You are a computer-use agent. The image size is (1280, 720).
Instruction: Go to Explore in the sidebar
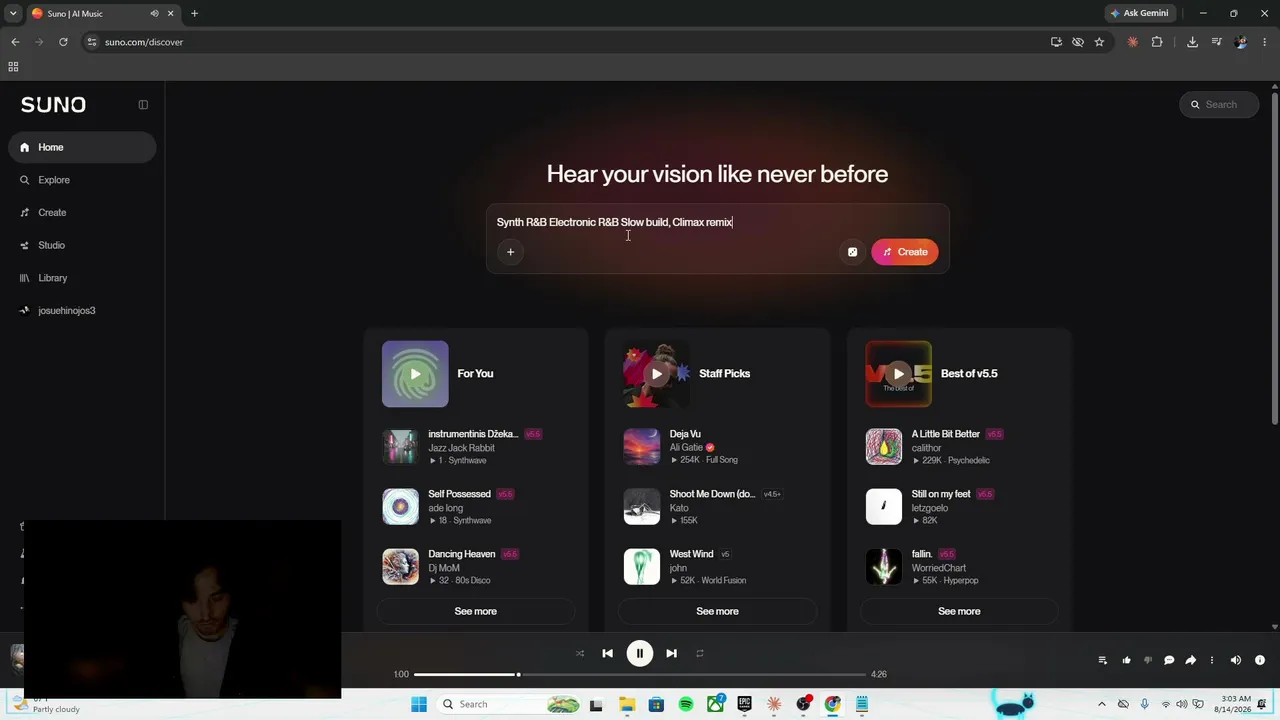(x=82, y=180)
